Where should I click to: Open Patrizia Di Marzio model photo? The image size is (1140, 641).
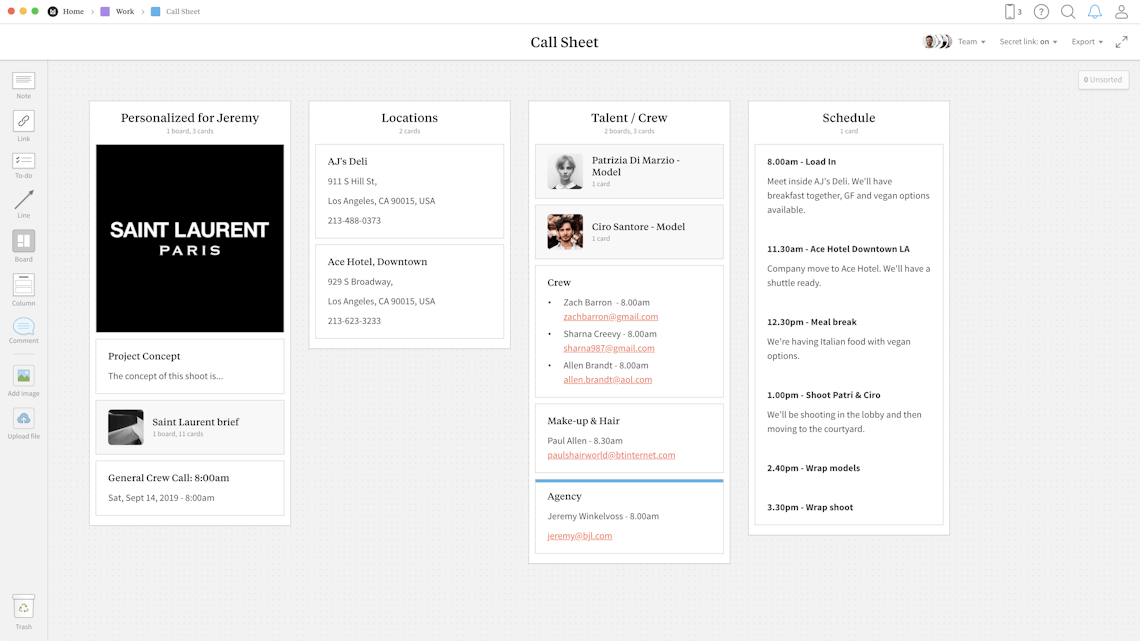[x=565, y=172]
